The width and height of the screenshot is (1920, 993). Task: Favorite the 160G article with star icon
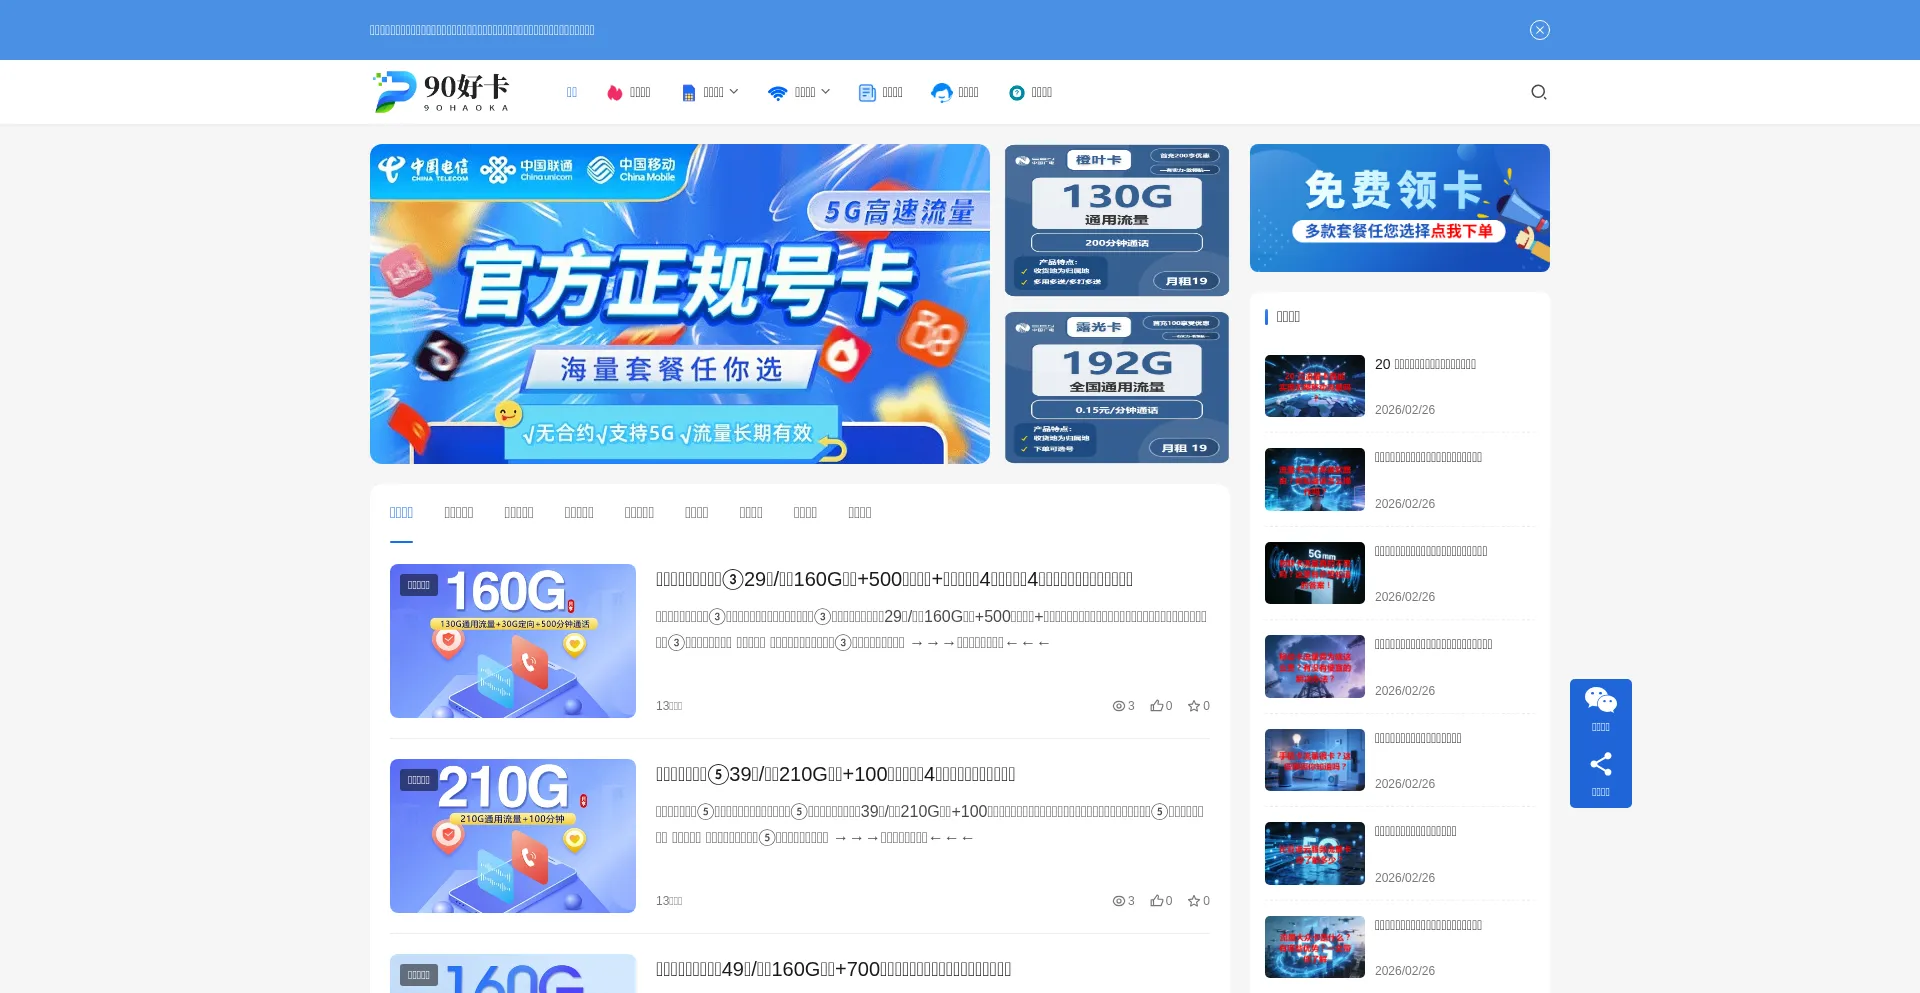coord(1194,706)
